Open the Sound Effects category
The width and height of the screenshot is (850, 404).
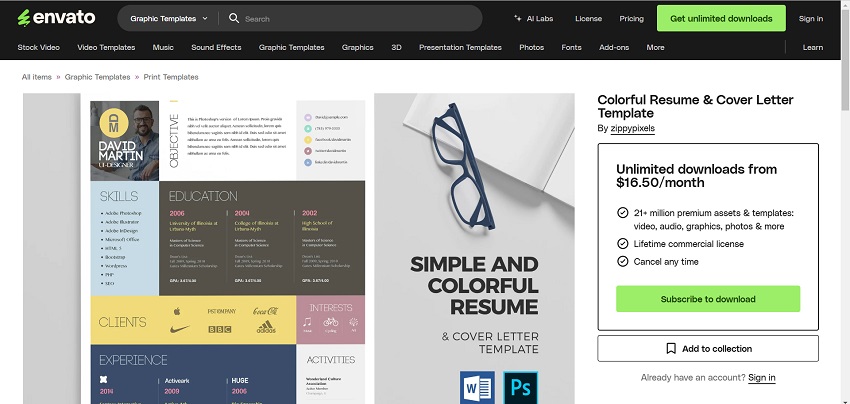tap(216, 47)
